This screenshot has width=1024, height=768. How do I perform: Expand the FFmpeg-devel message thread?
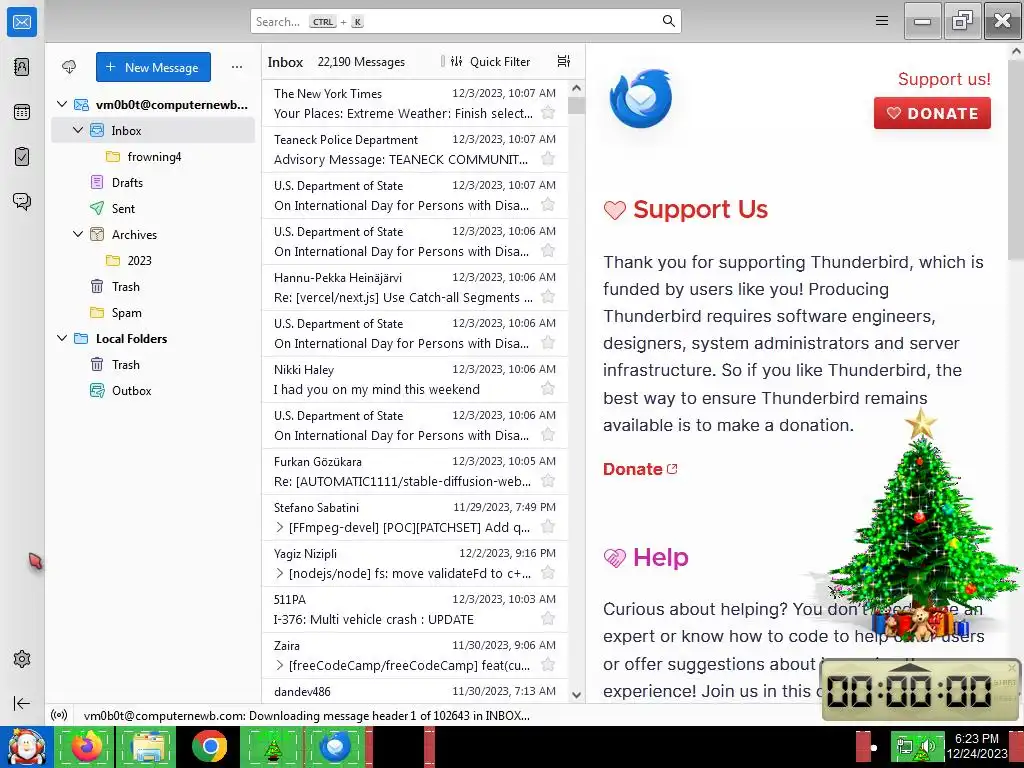point(280,527)
